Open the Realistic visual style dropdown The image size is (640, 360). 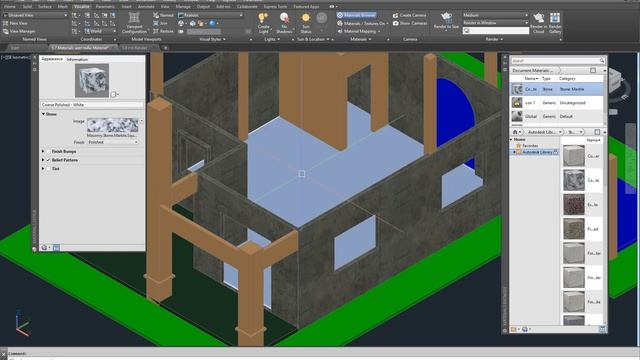(x=211, y=15)
